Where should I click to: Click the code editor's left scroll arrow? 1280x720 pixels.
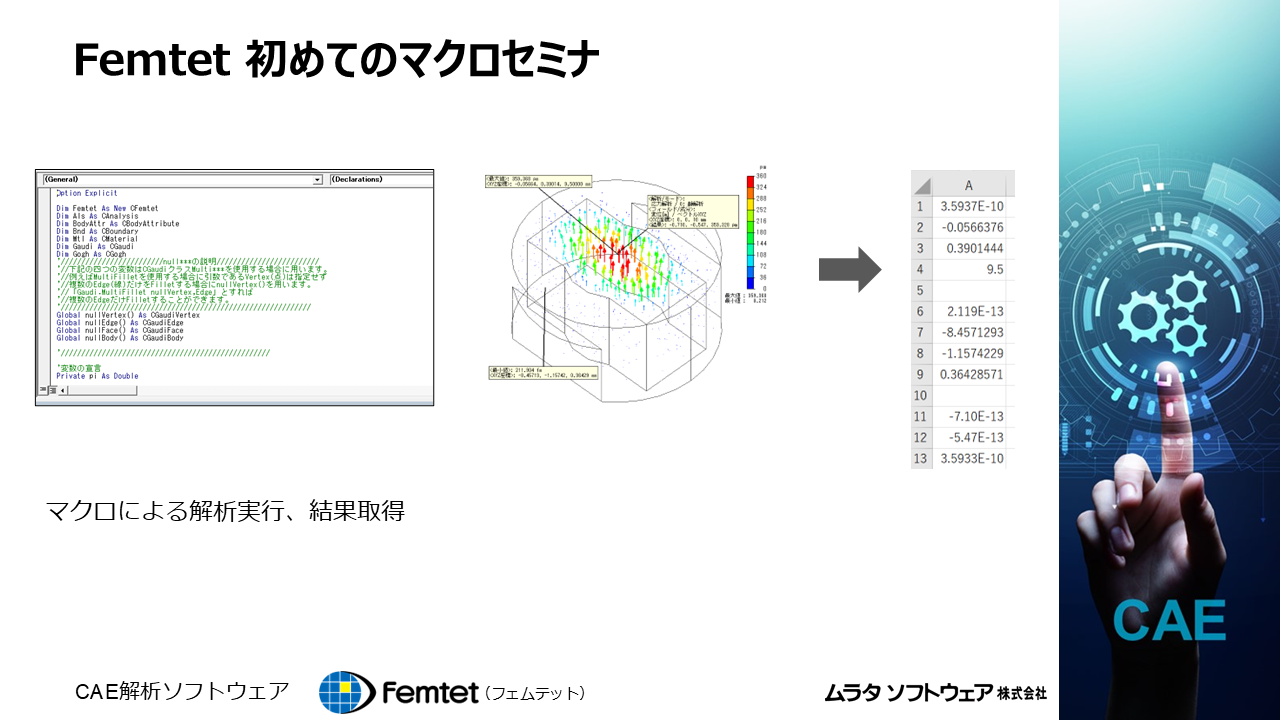coord(63,390)
